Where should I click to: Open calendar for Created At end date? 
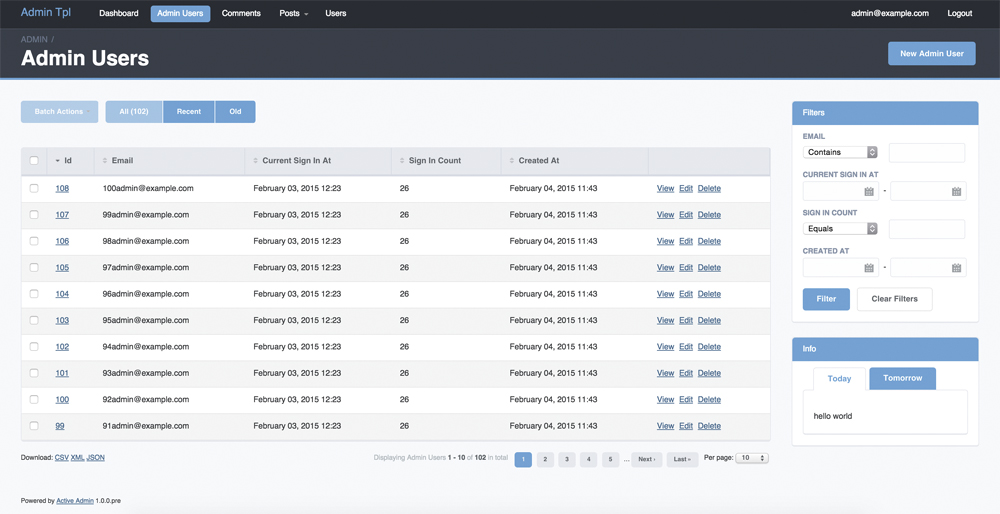(956, 268)
